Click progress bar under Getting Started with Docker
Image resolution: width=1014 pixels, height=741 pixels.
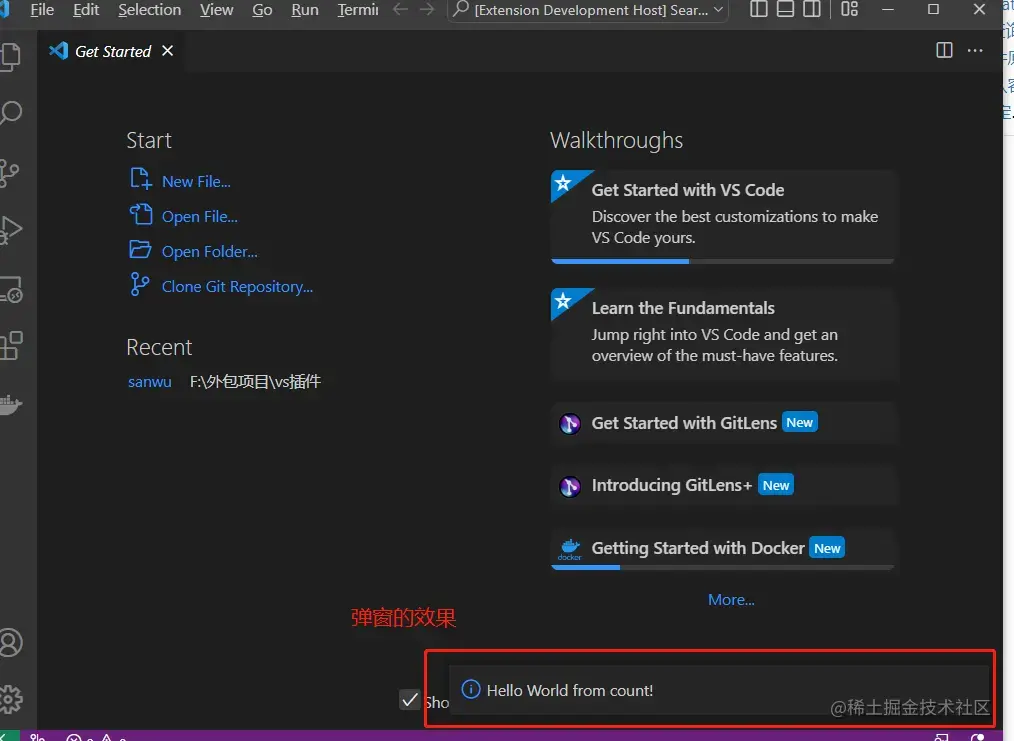pos(722,567)
